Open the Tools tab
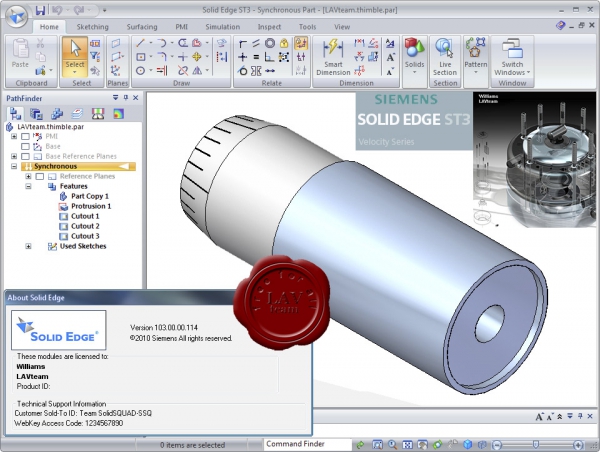This screenshot has height=452, width=600. (307, 27)
